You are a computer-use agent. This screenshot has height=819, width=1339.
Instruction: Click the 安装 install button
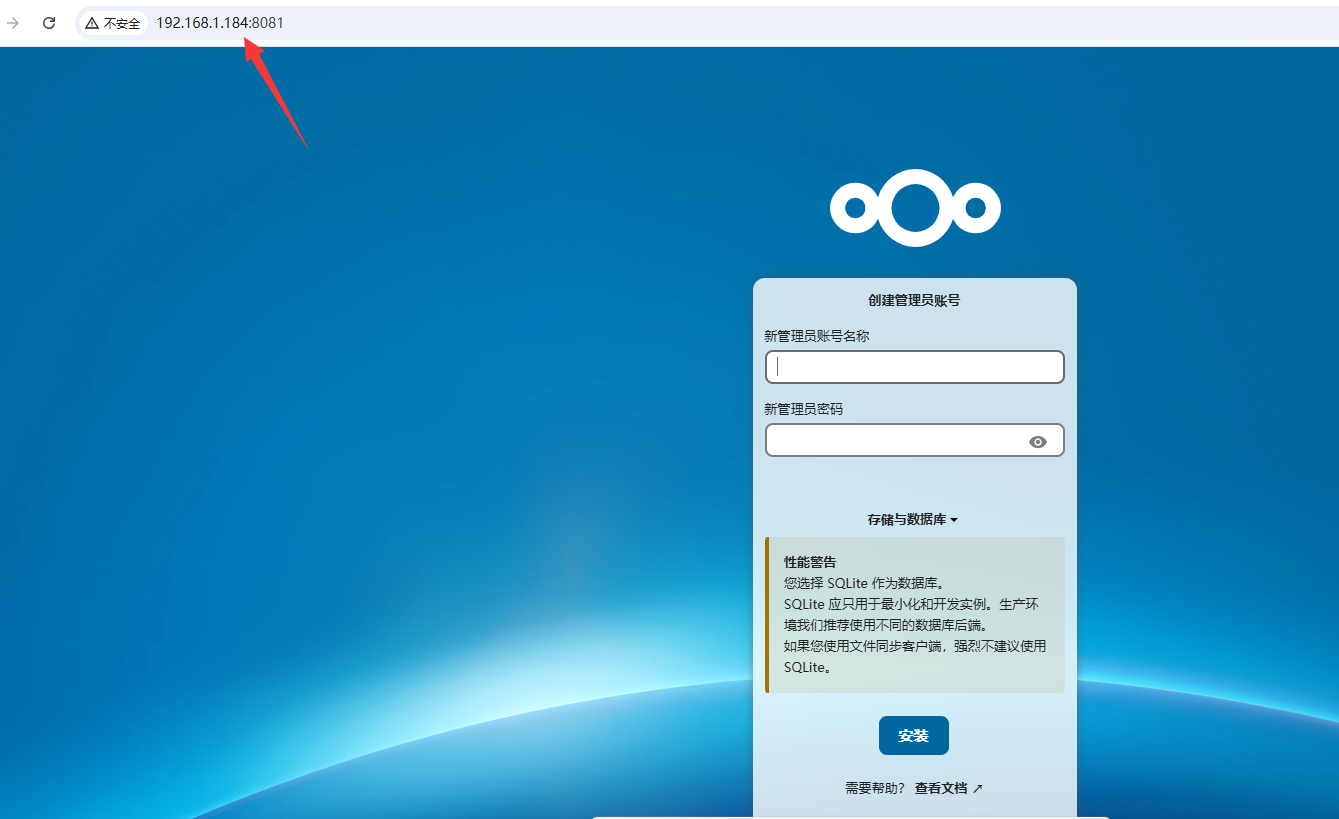click(x=914, y=736)
